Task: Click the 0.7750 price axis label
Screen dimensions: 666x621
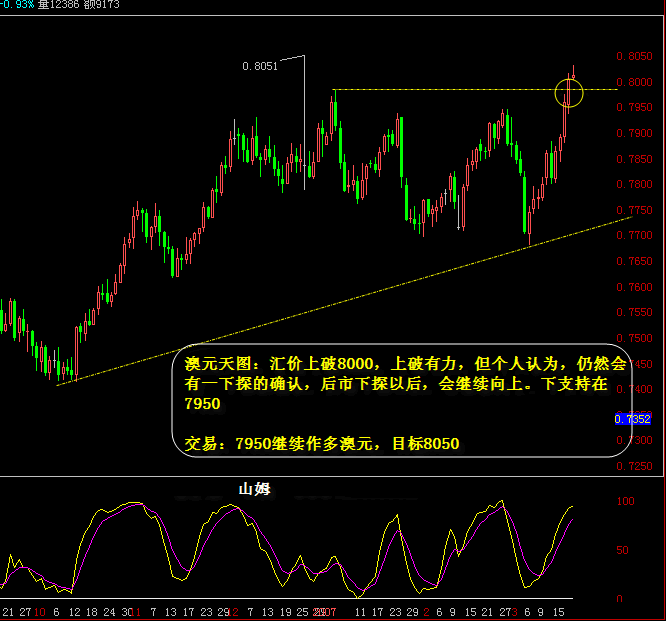Action: (634, 210)
